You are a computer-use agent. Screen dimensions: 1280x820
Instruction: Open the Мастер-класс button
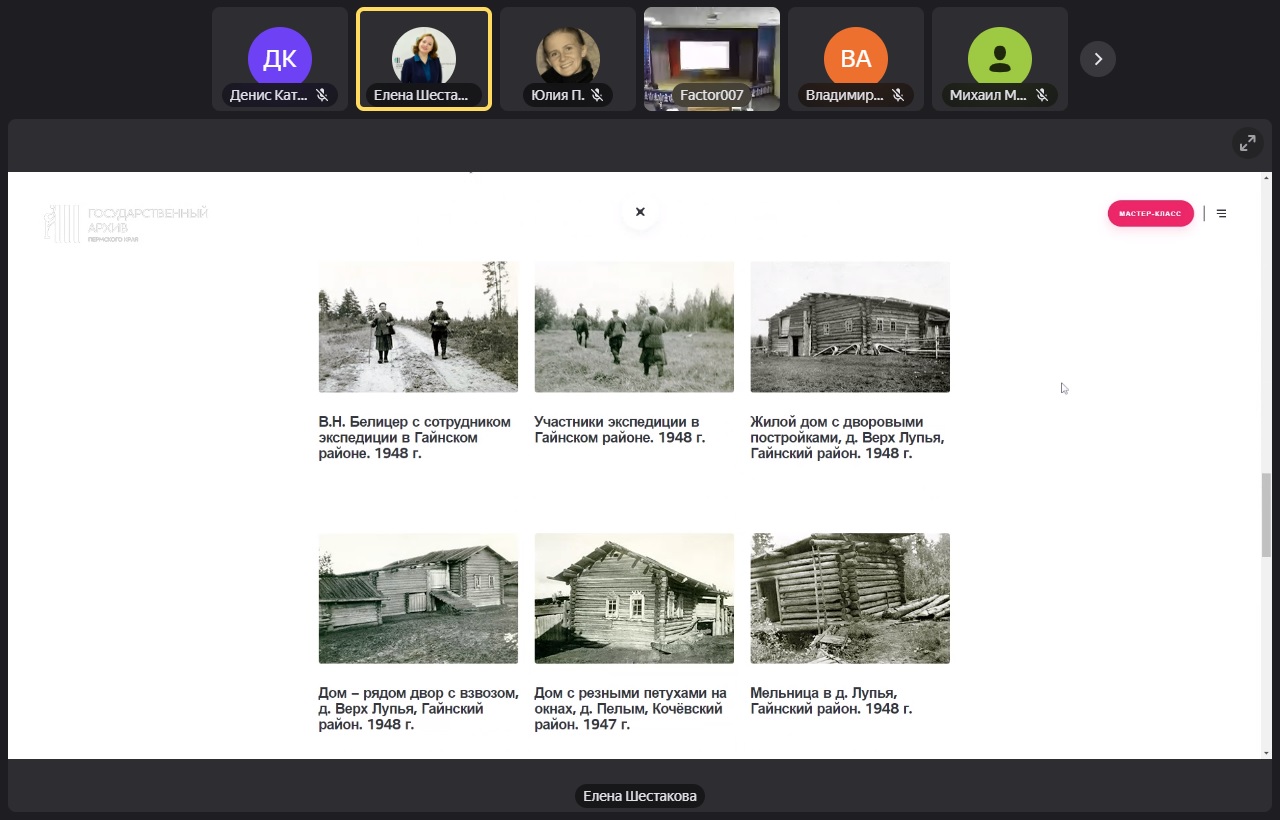point(1150,214)
